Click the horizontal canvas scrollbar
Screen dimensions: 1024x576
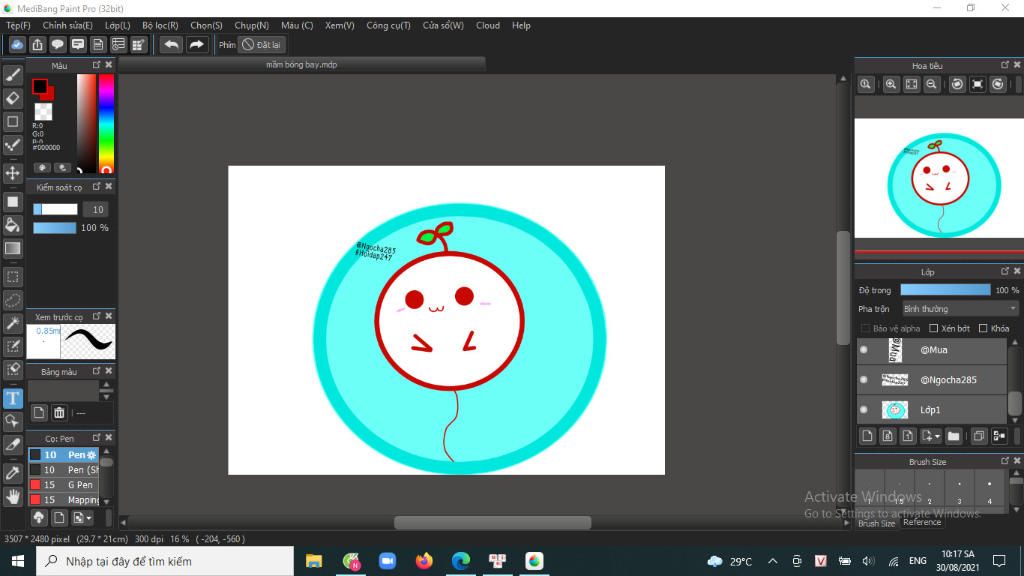click(492, 522)
